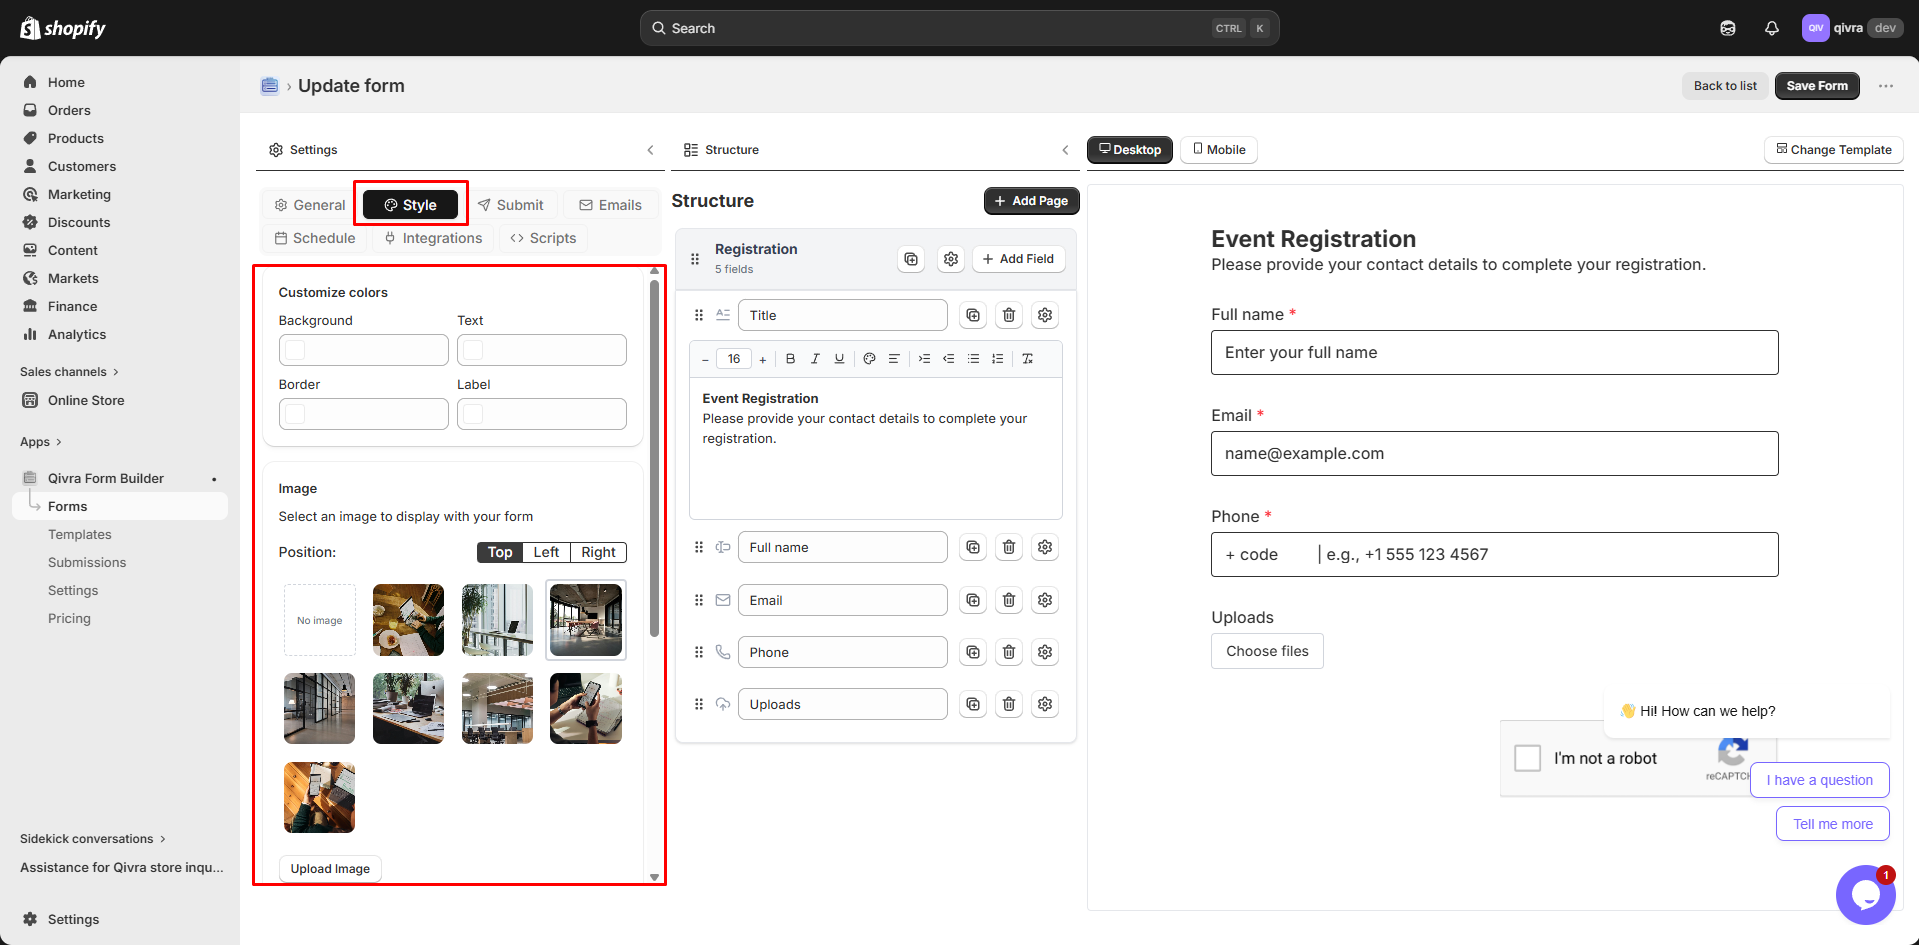Pick the Label color swatch
The image size is (1919, 945).
pyautogui.click(x=473, y=414)
